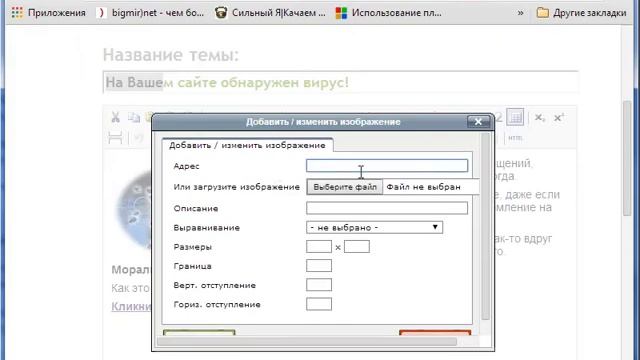
Task: Click the Copy icon in editor toolbar
Action: click(134, 118)
